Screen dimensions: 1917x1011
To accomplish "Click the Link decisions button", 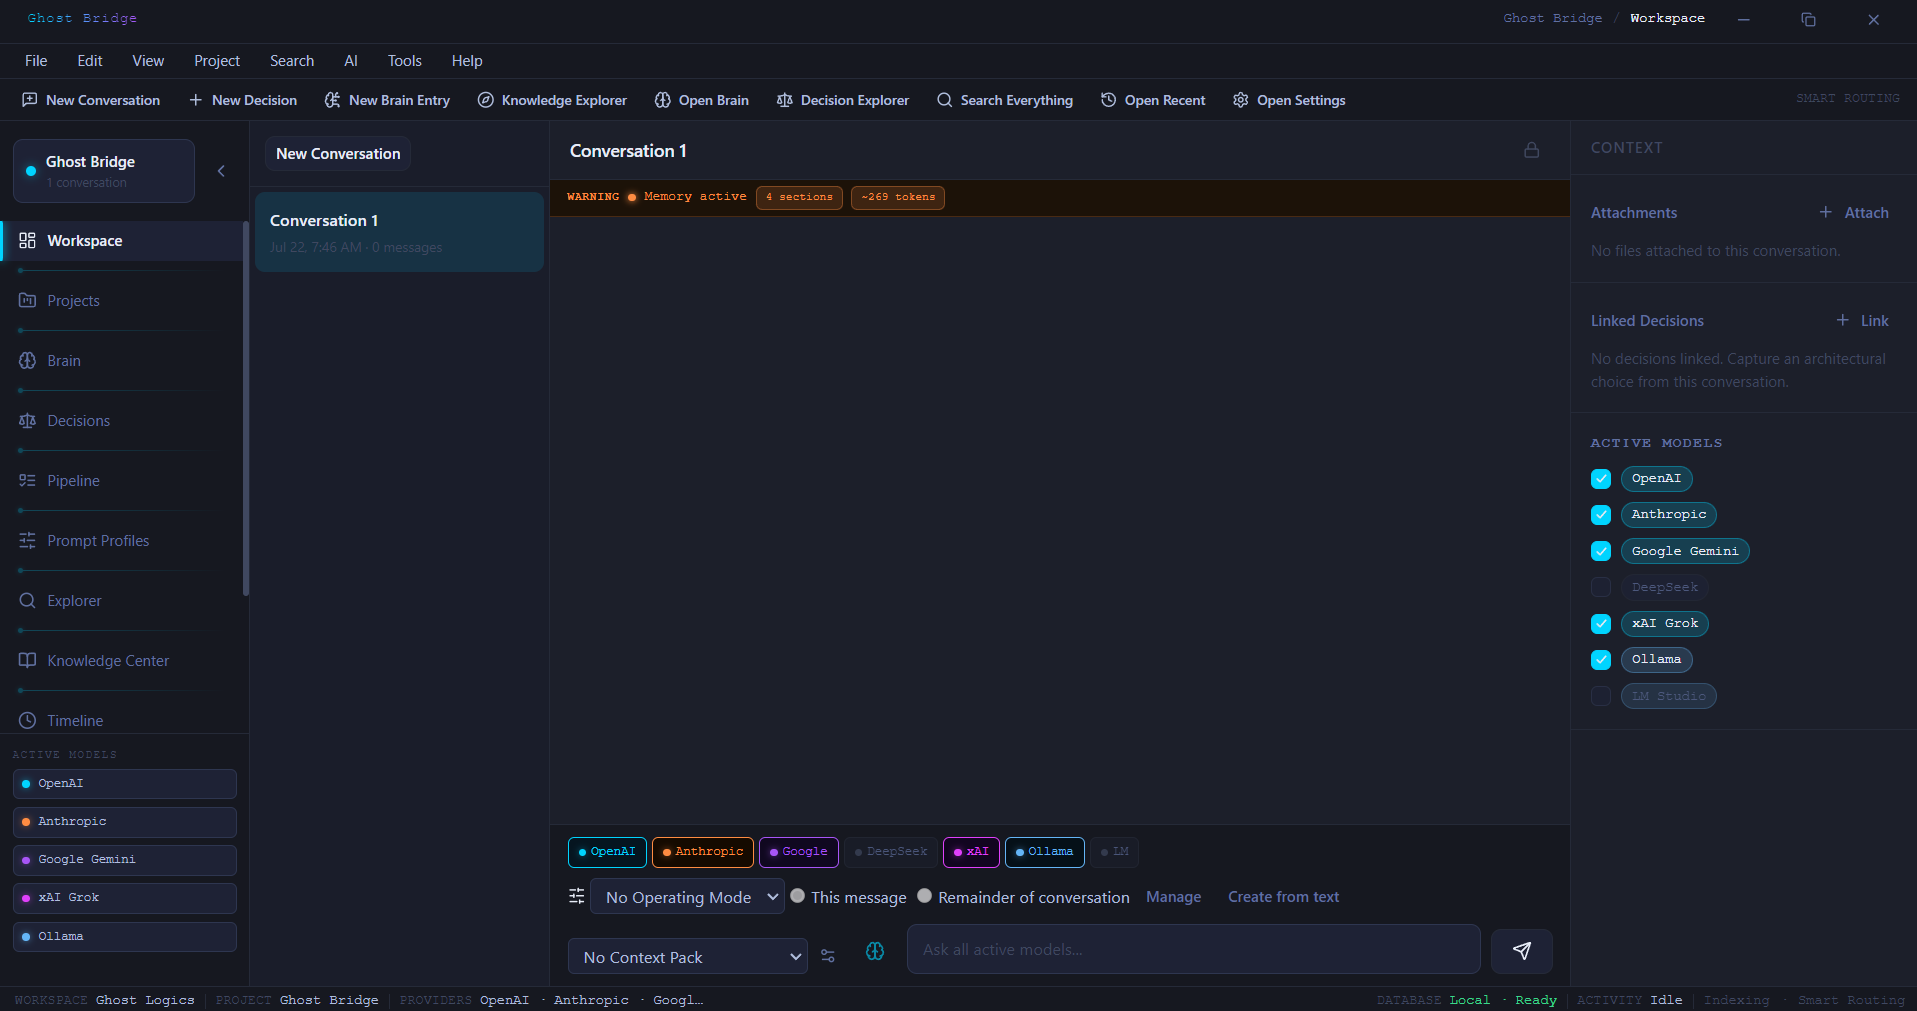I will coord(1863,321).
